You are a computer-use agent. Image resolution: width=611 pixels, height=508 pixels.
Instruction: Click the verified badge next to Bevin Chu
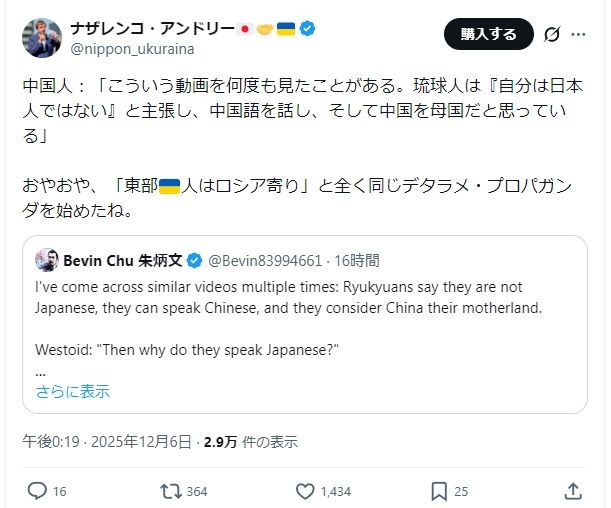click(x=196, y=261)
